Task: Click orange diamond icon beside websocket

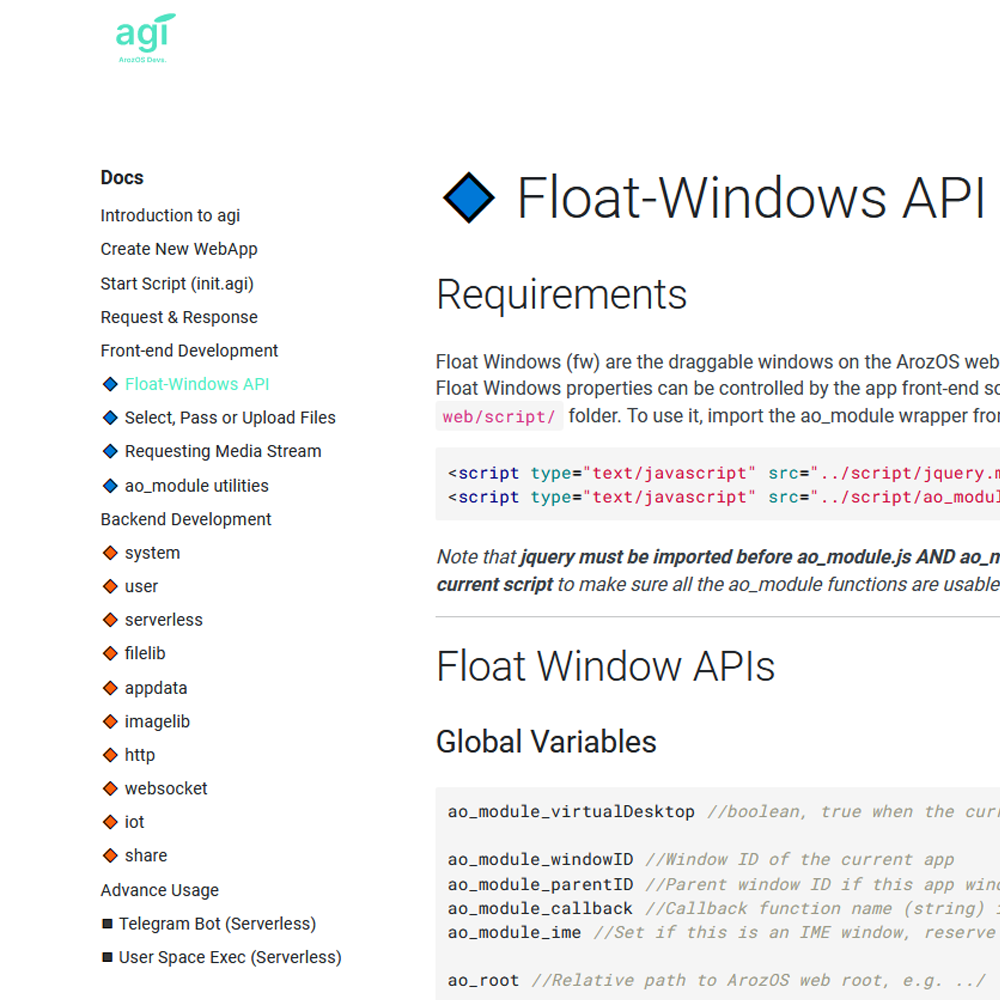Action: (110, 789)
